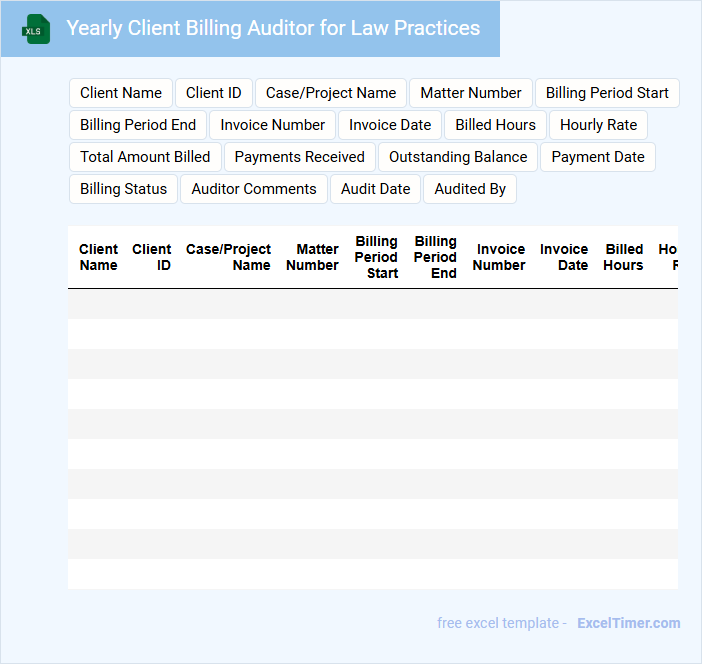Pick the Matter Number tag
This screenshot has height=664, width=702.
tap(471, 93)
